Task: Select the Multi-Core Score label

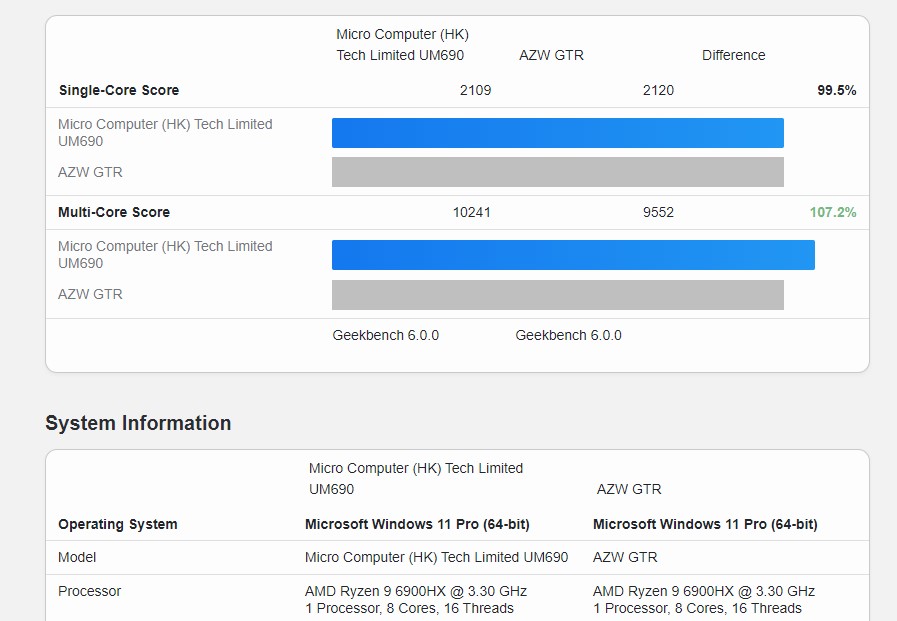Action: pyautogui.click(x=114, y=212)
